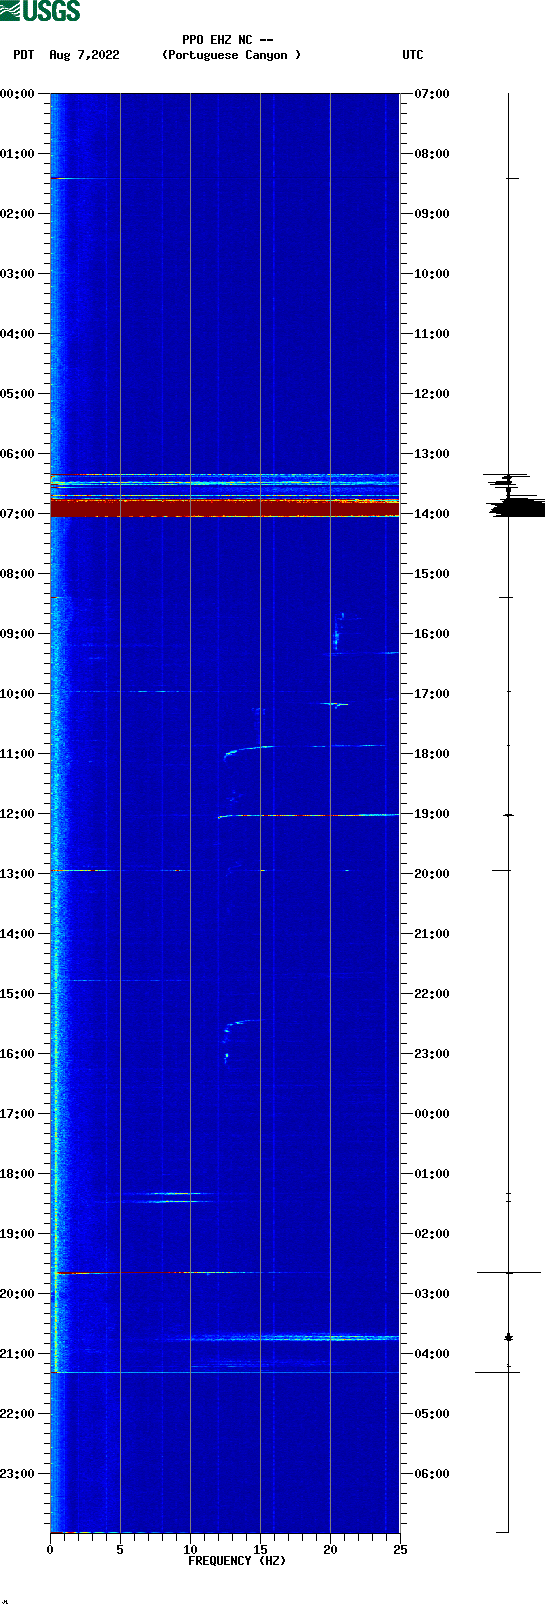This screenshot has height=1613, width=552.
Task: Click the USGS logo
Action: (40, 11)
